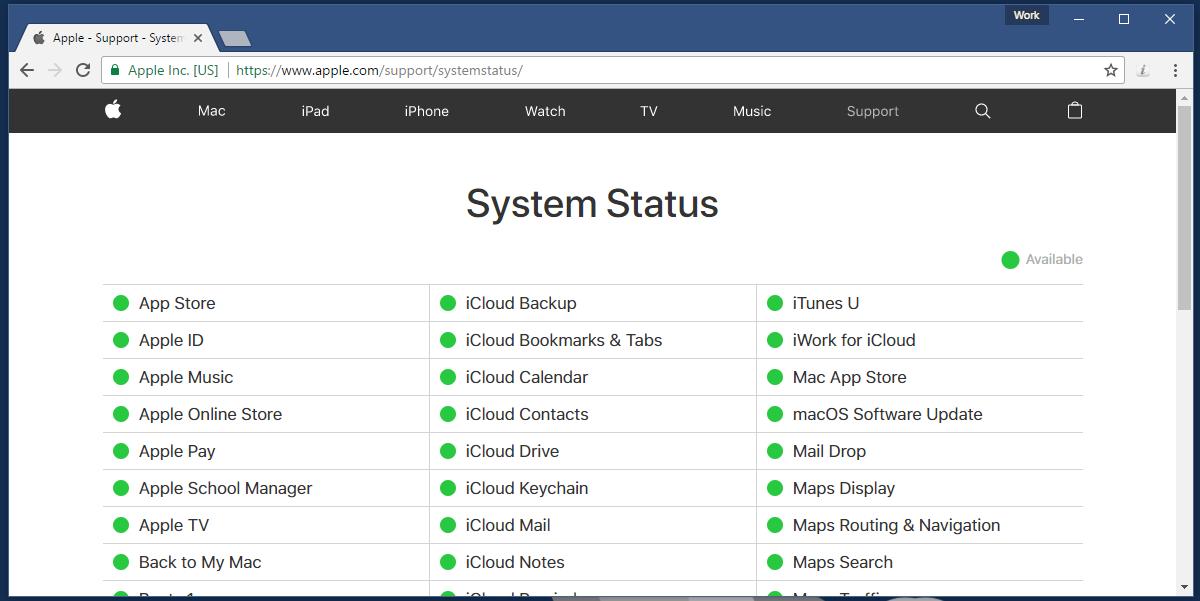Viewport: 1200px width, 601px height.
Task: Close the Apple Support tab
Action: click(198, 38)
